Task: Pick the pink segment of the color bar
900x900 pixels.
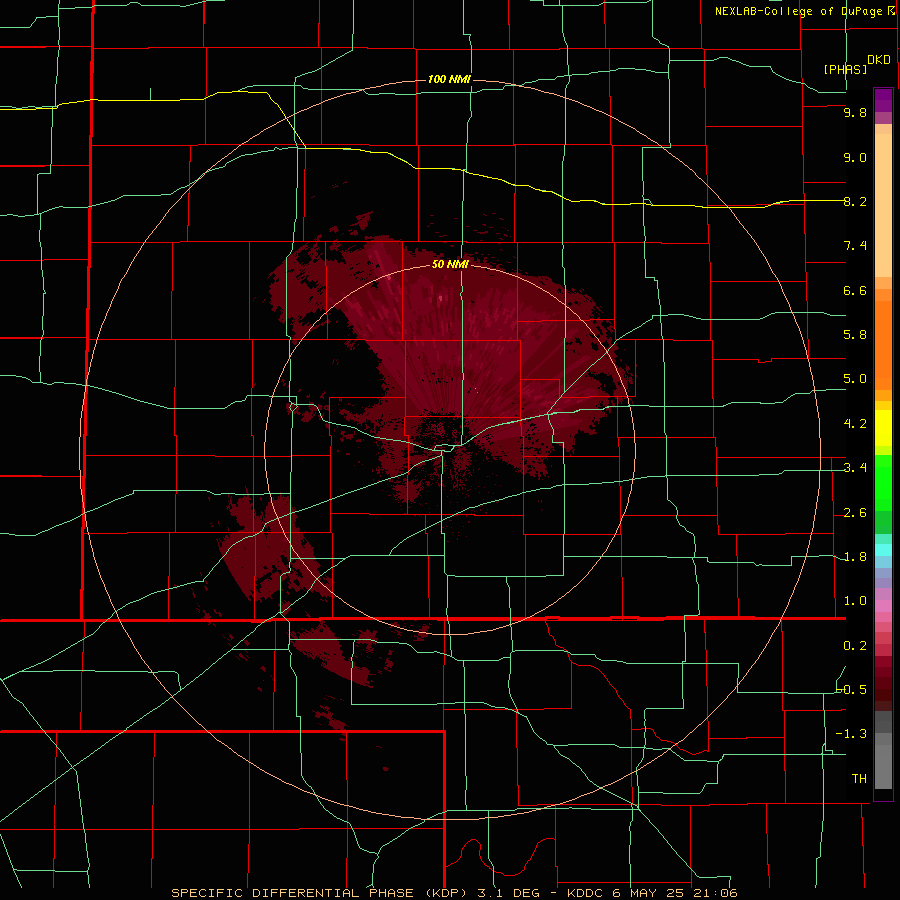Action: coord(883,606)
